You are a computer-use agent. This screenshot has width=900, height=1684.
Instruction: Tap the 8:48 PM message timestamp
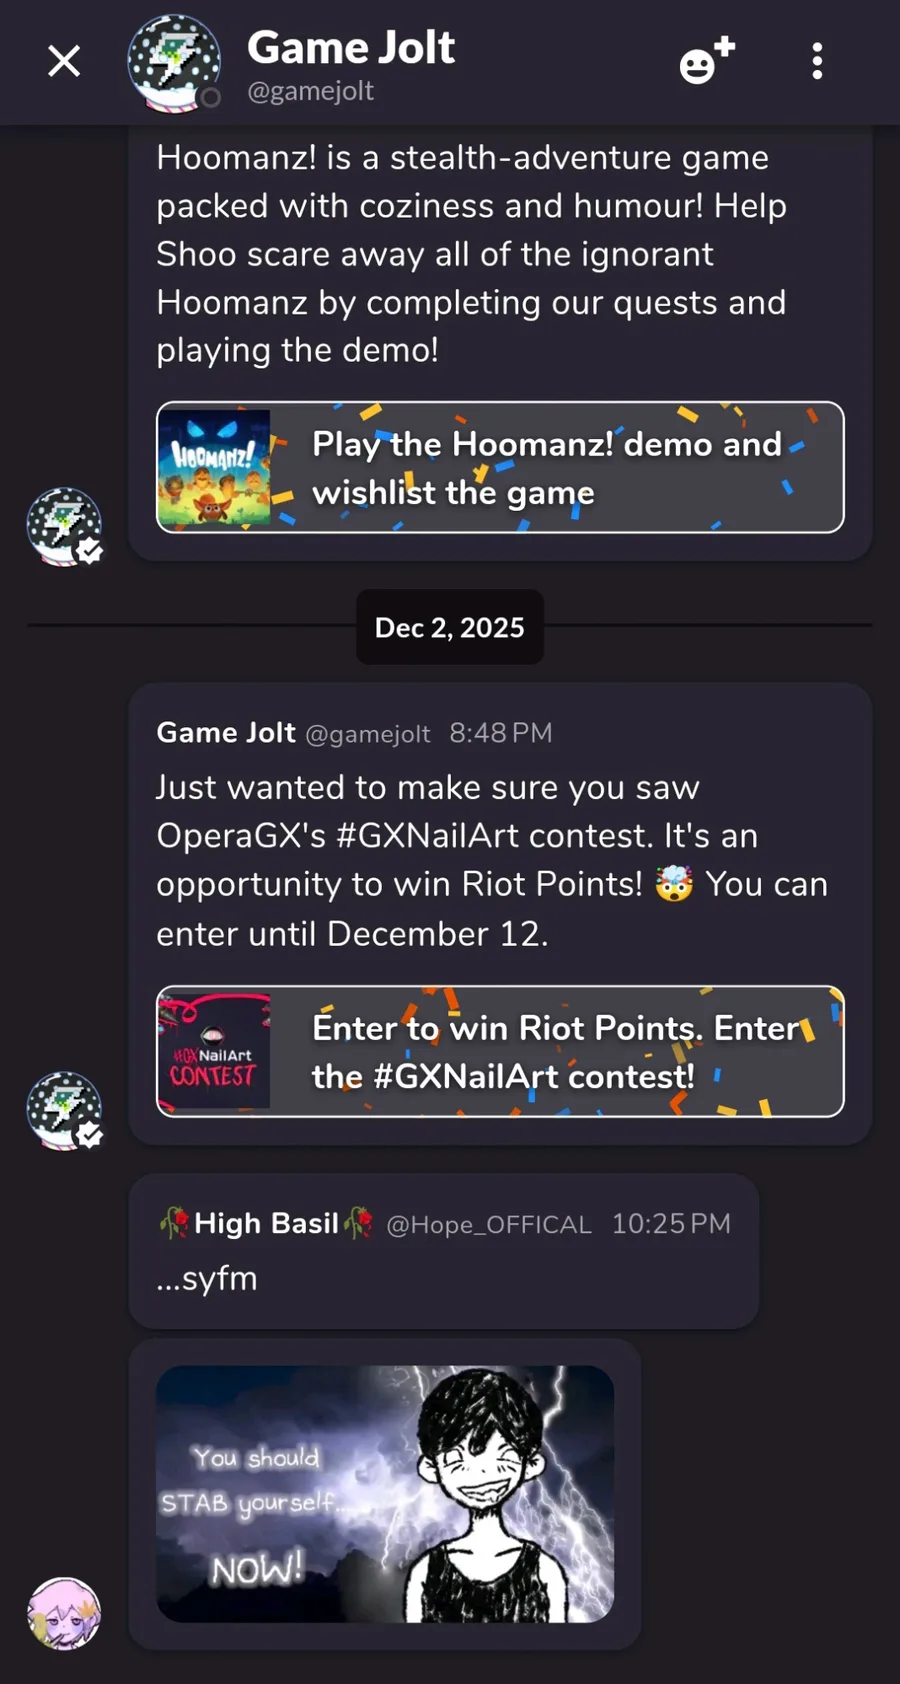click(x=501, y=733)
